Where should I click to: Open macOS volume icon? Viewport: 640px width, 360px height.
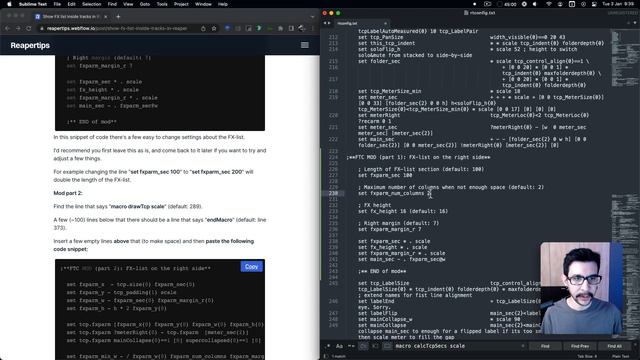[536, 4]
